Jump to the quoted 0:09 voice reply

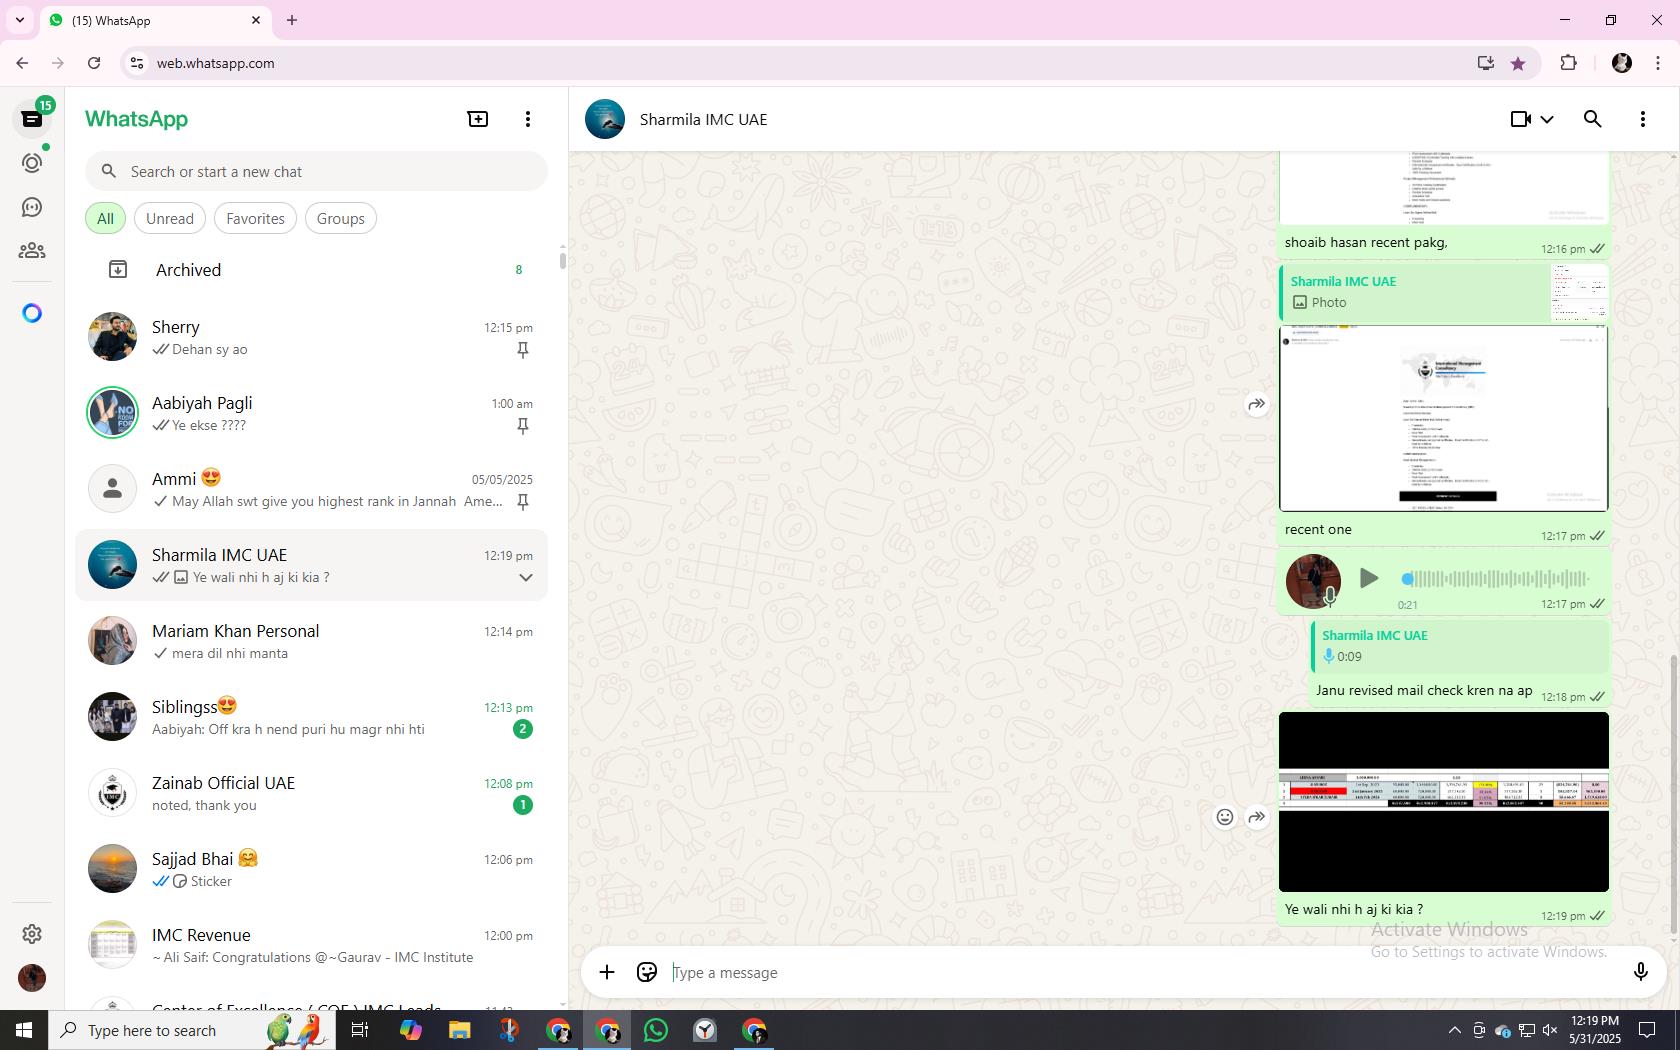[1460, 646]
